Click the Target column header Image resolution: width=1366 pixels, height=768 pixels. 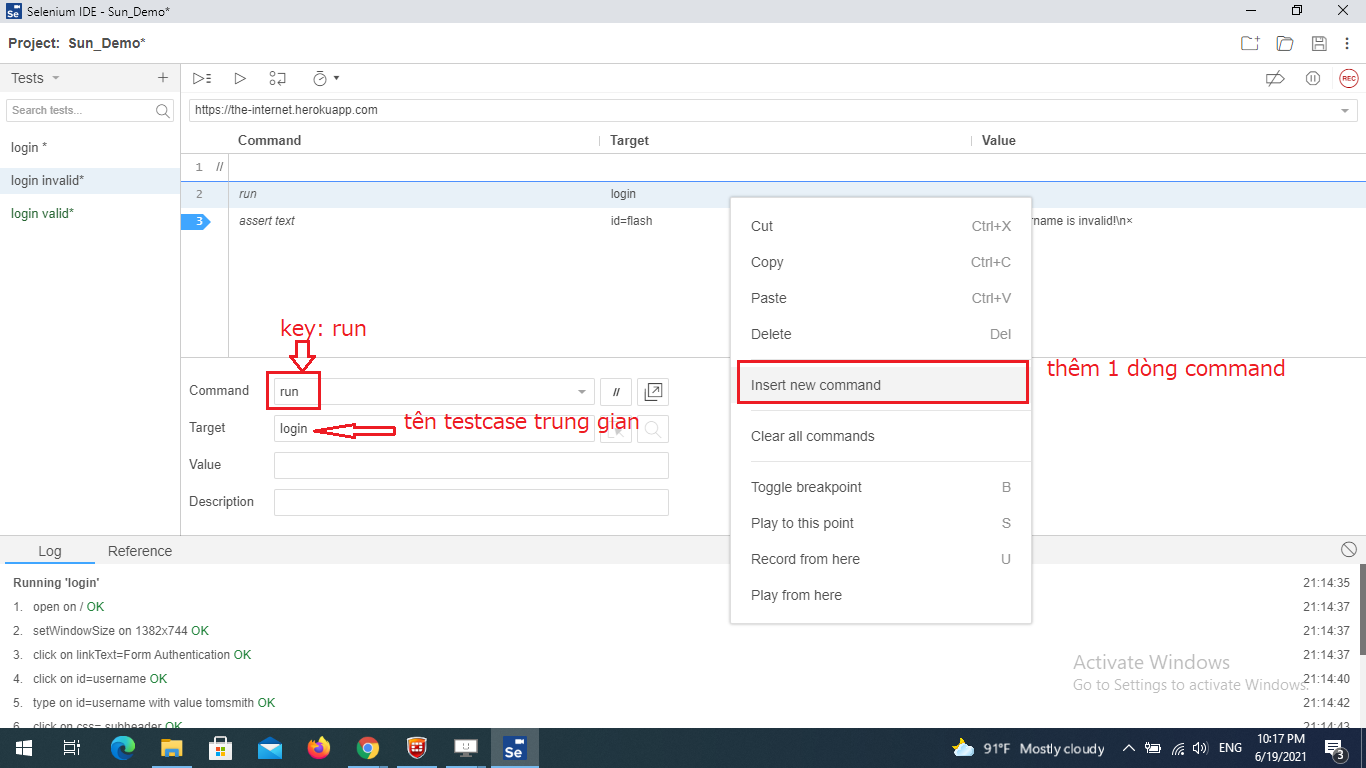(630, 141)
